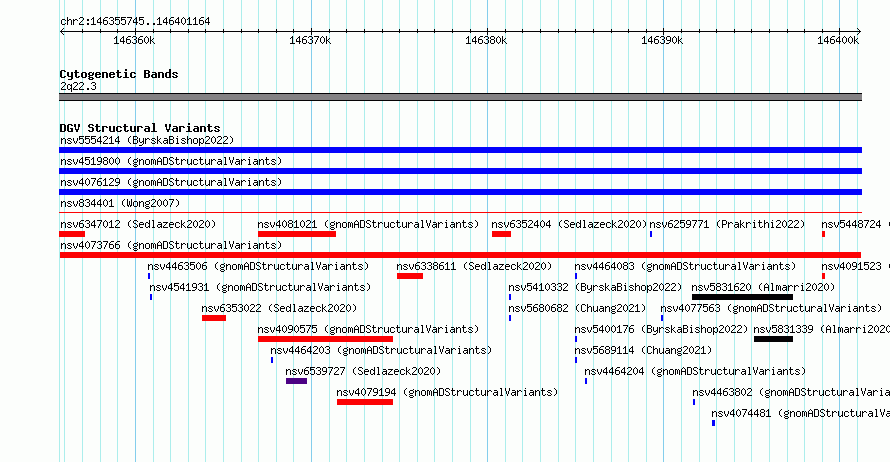The image size is (890, 462).
Task: Click the nsv6353022 (Sedlazeck2020) label
Action: pyautogui.click(x=279, y=308)
